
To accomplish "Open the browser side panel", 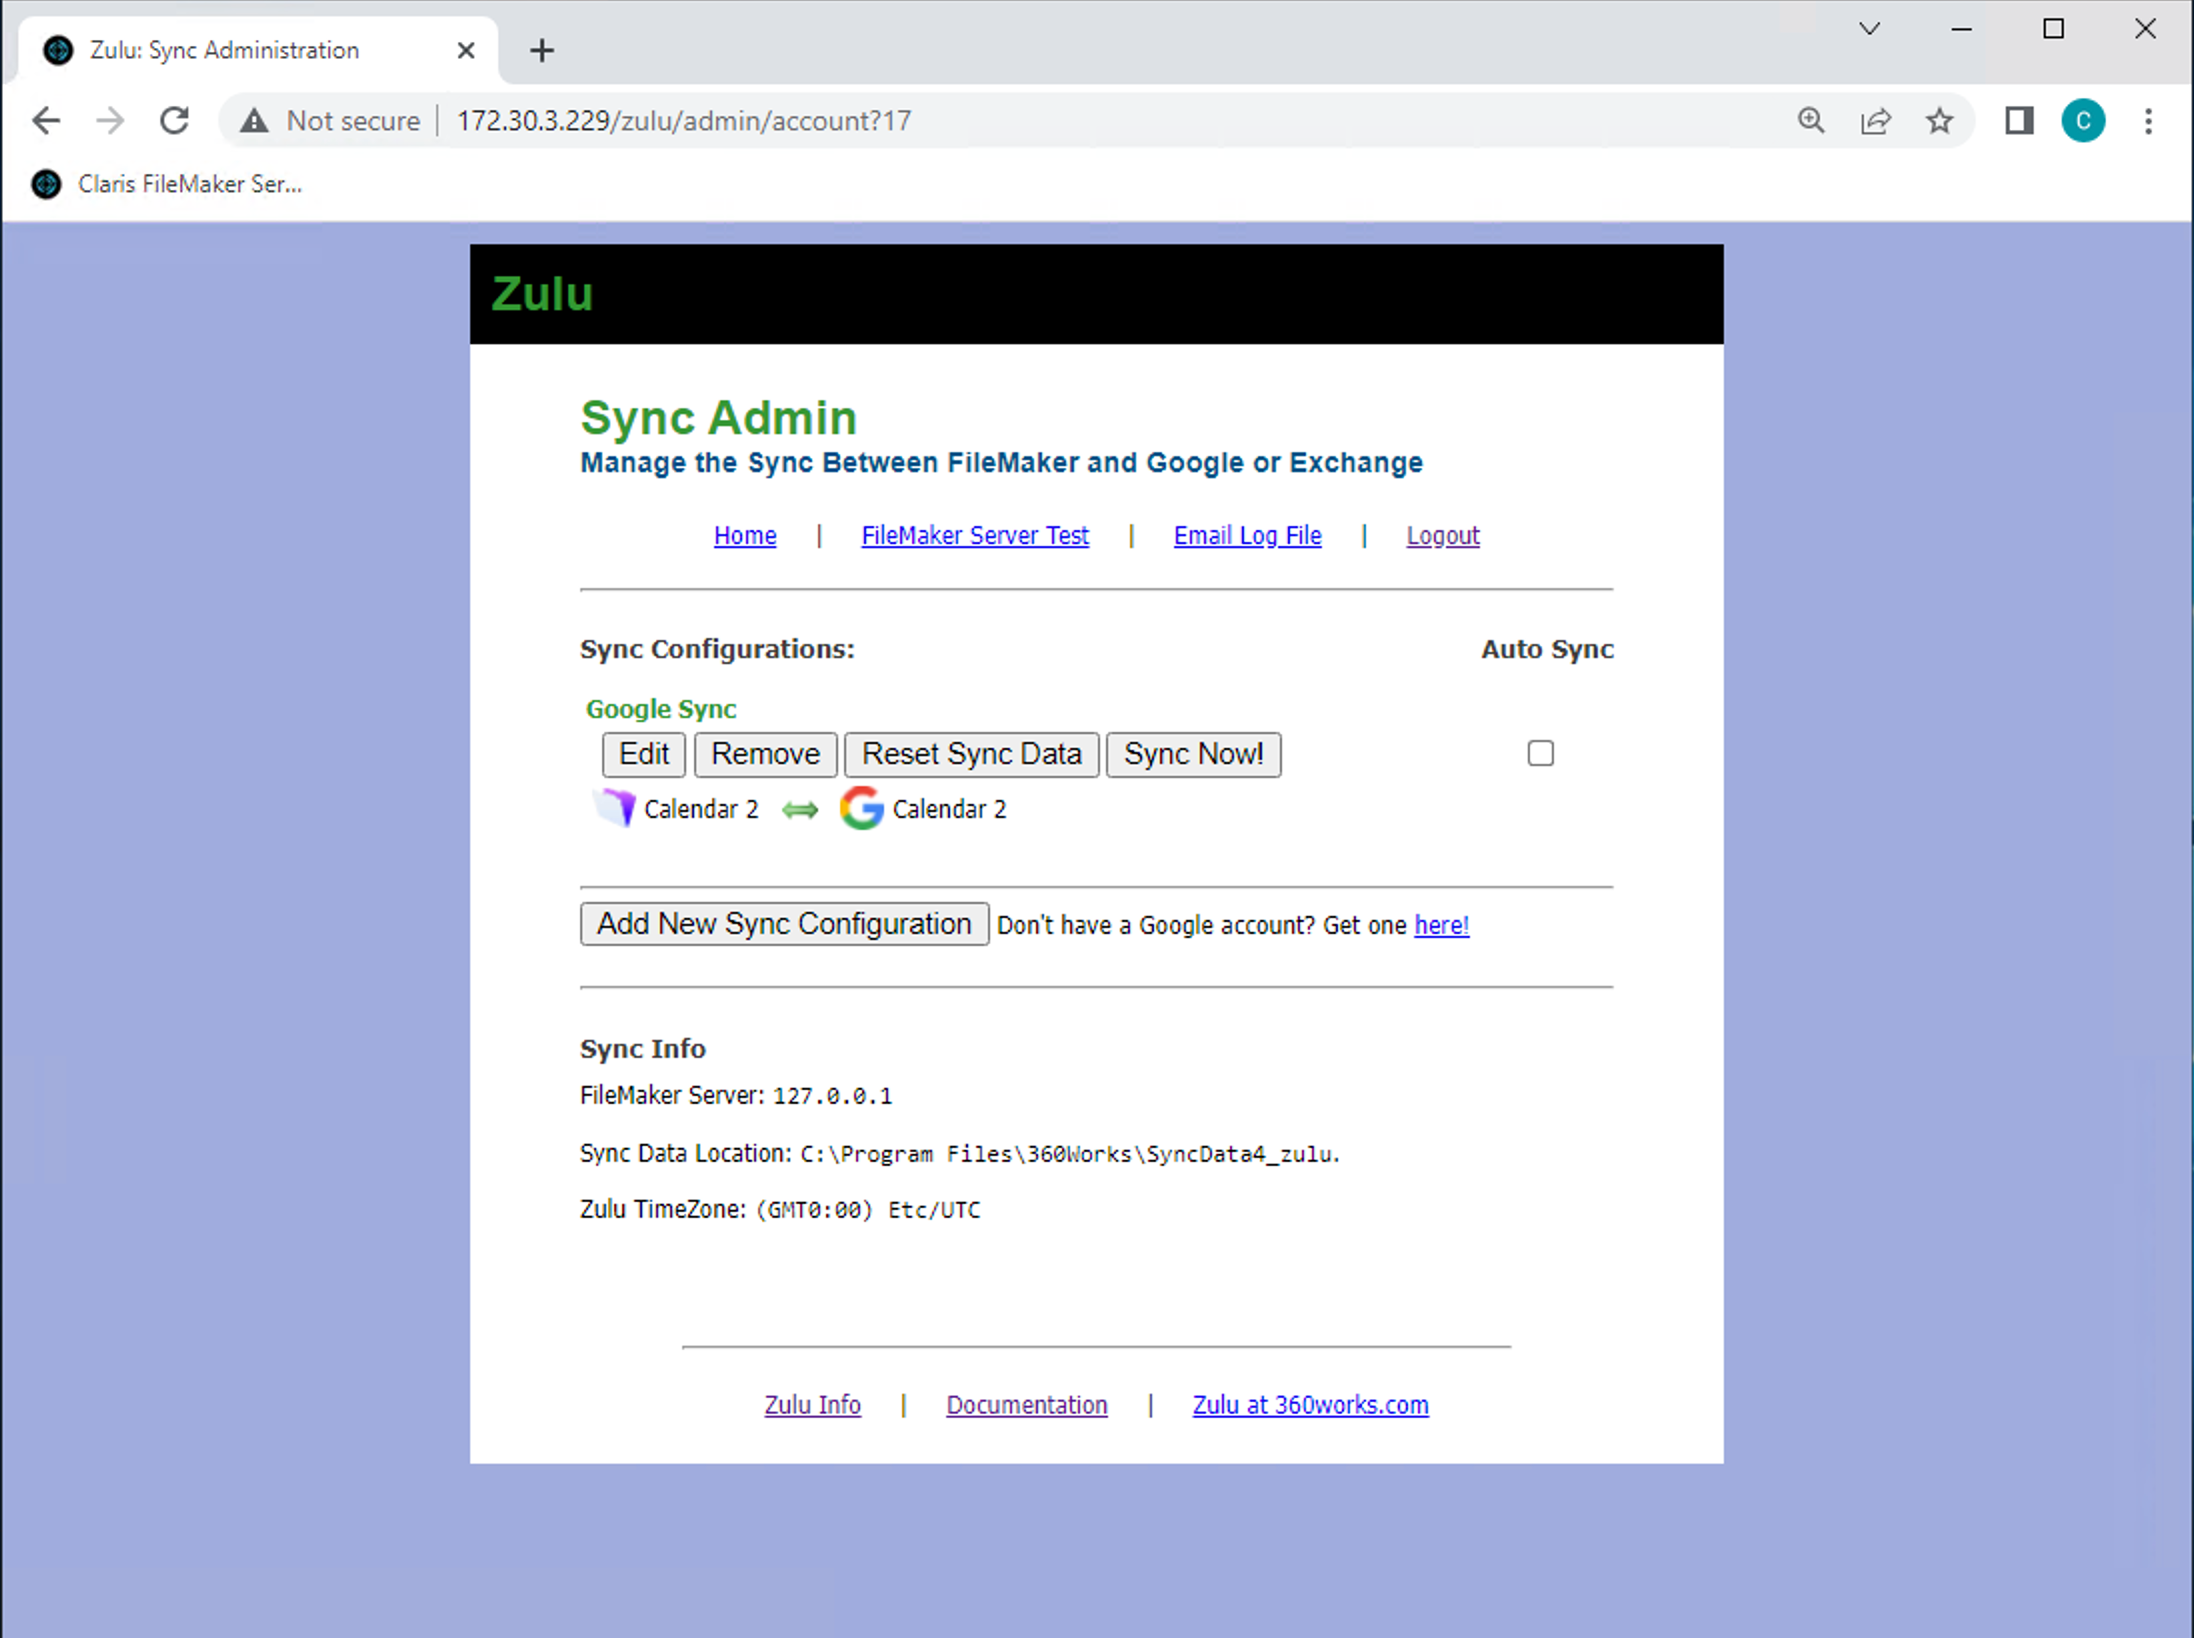I will (x=2019, y=121).
